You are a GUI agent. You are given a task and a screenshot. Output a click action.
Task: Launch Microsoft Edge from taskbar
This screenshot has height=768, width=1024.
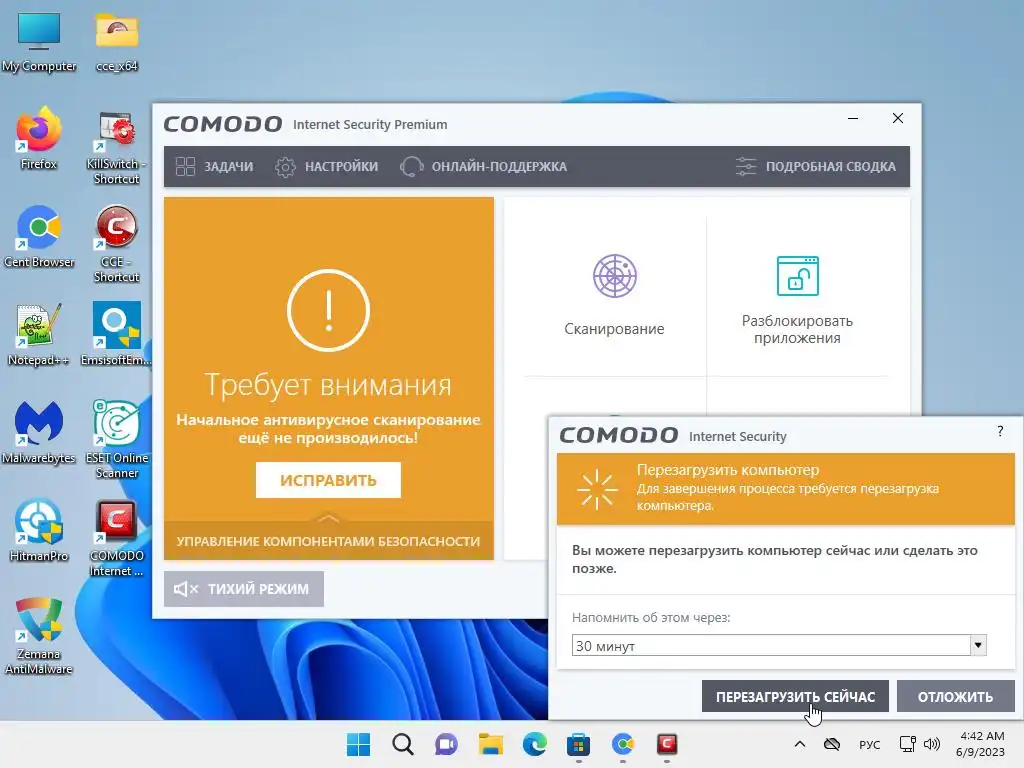pos(535,744)
